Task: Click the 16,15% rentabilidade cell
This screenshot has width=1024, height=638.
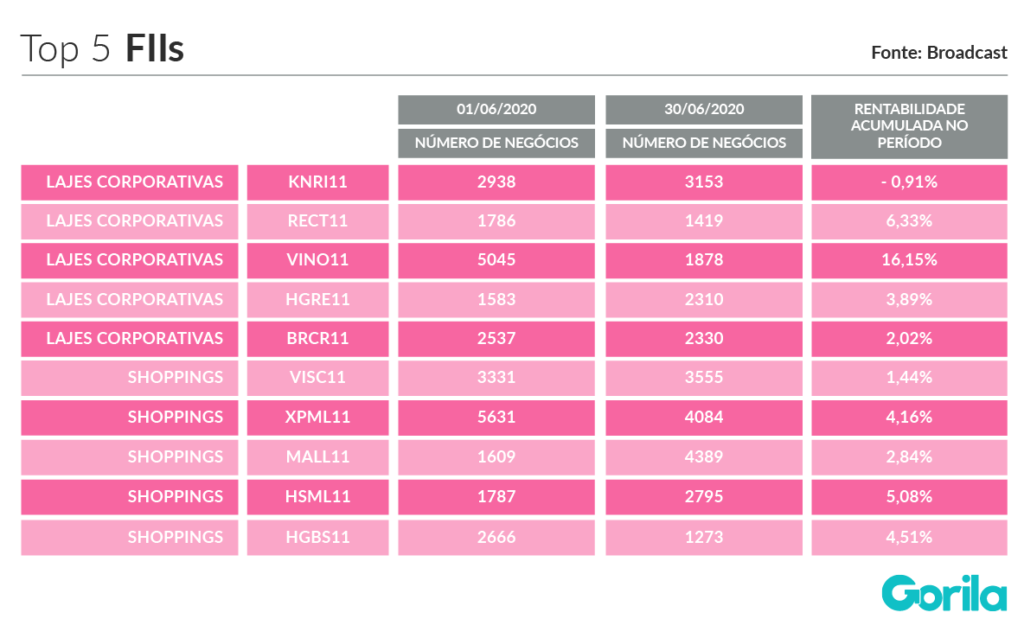Action: tap(909, 260)
